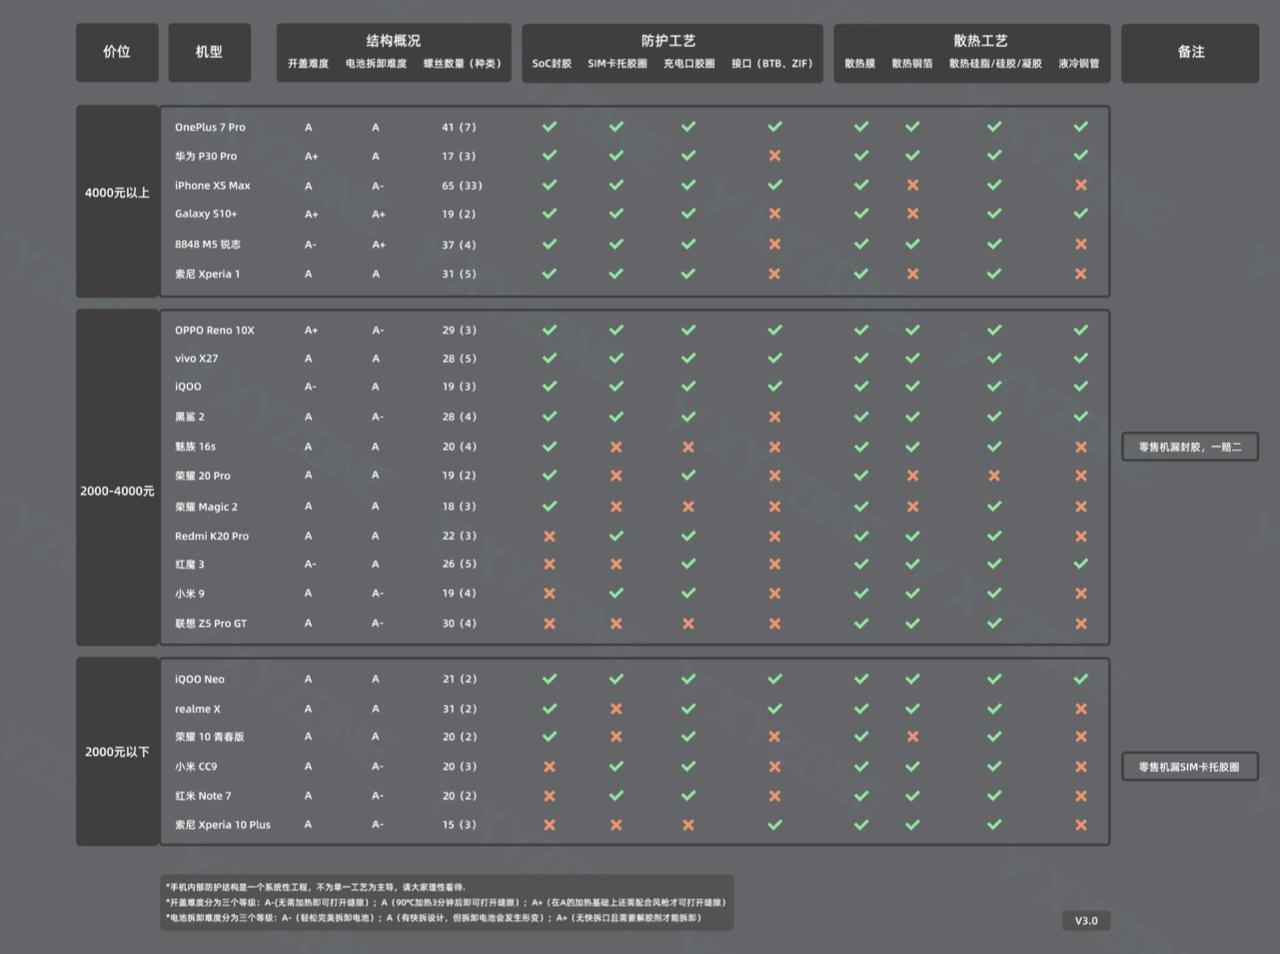Click the SIM卡托胶圈 cross for 魅族 16s
Image resolution: width=1280 pixels, height=954 pixels.
tap(617, 447)
